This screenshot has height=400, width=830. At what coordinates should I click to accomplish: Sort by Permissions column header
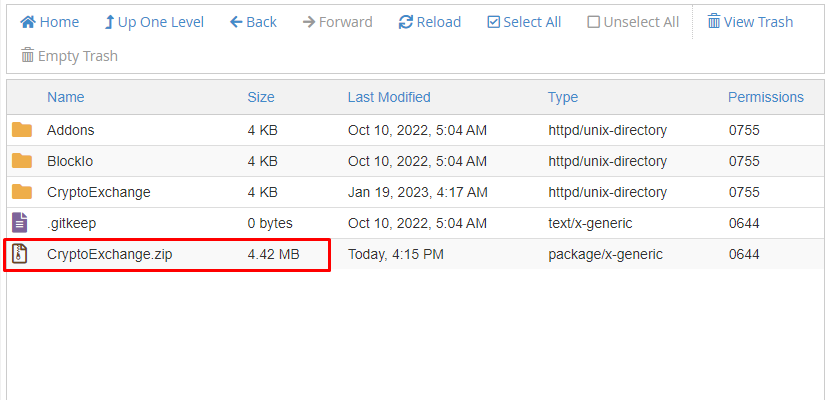pos(765,97)
